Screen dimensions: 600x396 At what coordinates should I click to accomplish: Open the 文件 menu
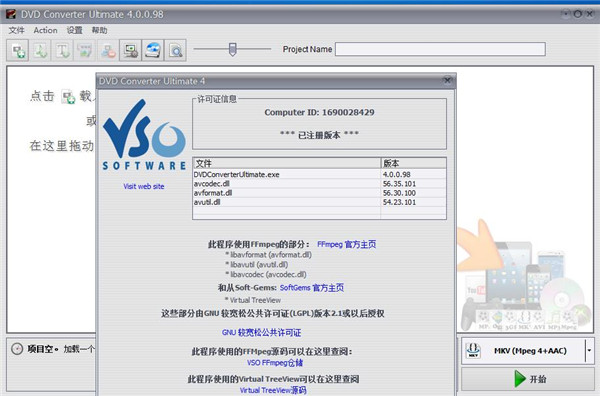pos(16,30)
